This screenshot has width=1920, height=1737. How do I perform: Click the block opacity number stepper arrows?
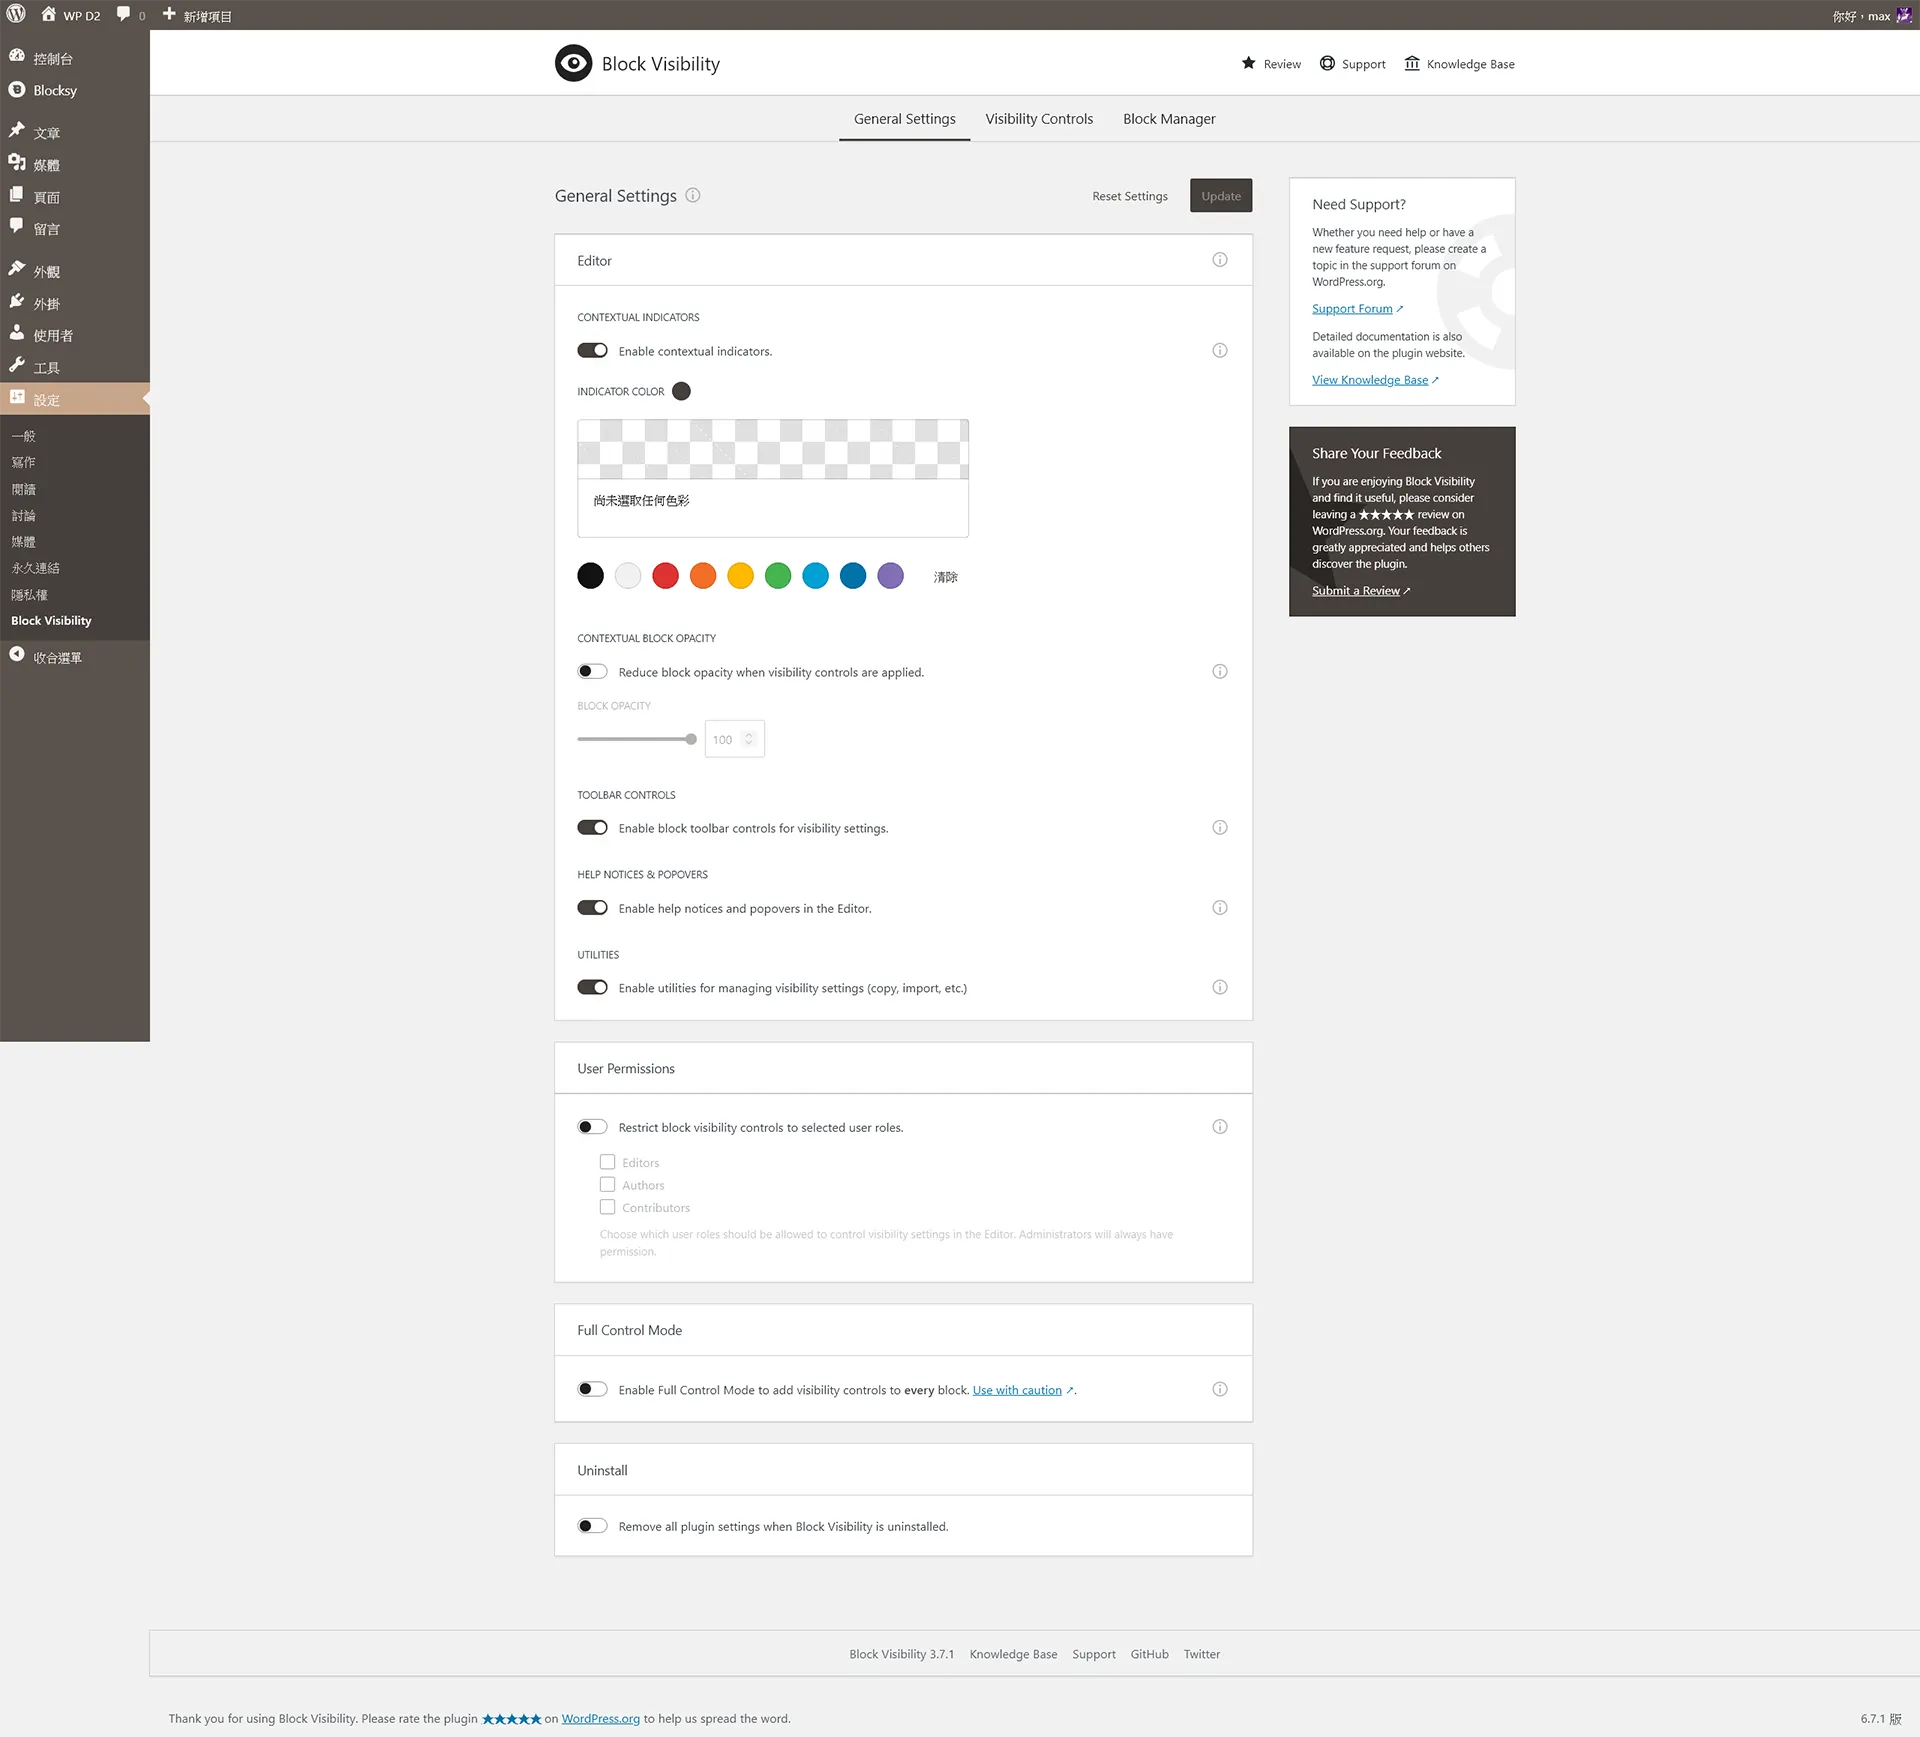click(x=748, y=739)
